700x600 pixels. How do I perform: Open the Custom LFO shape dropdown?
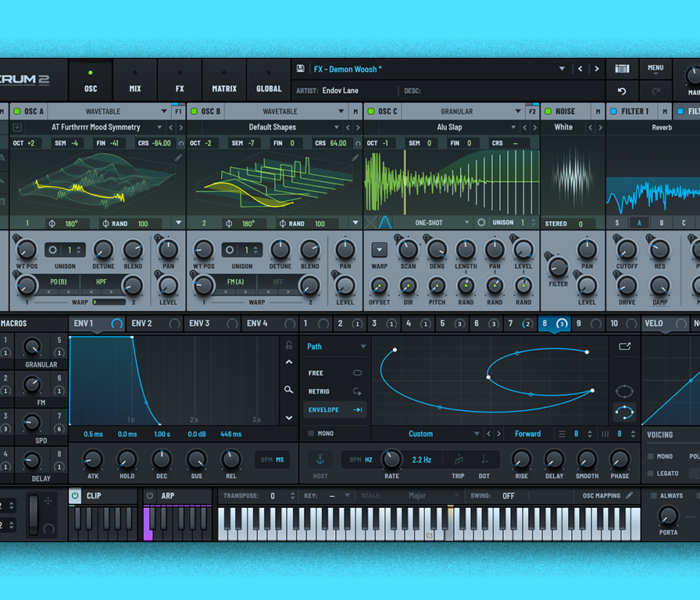pyautogui.click(x=426, y=434)
